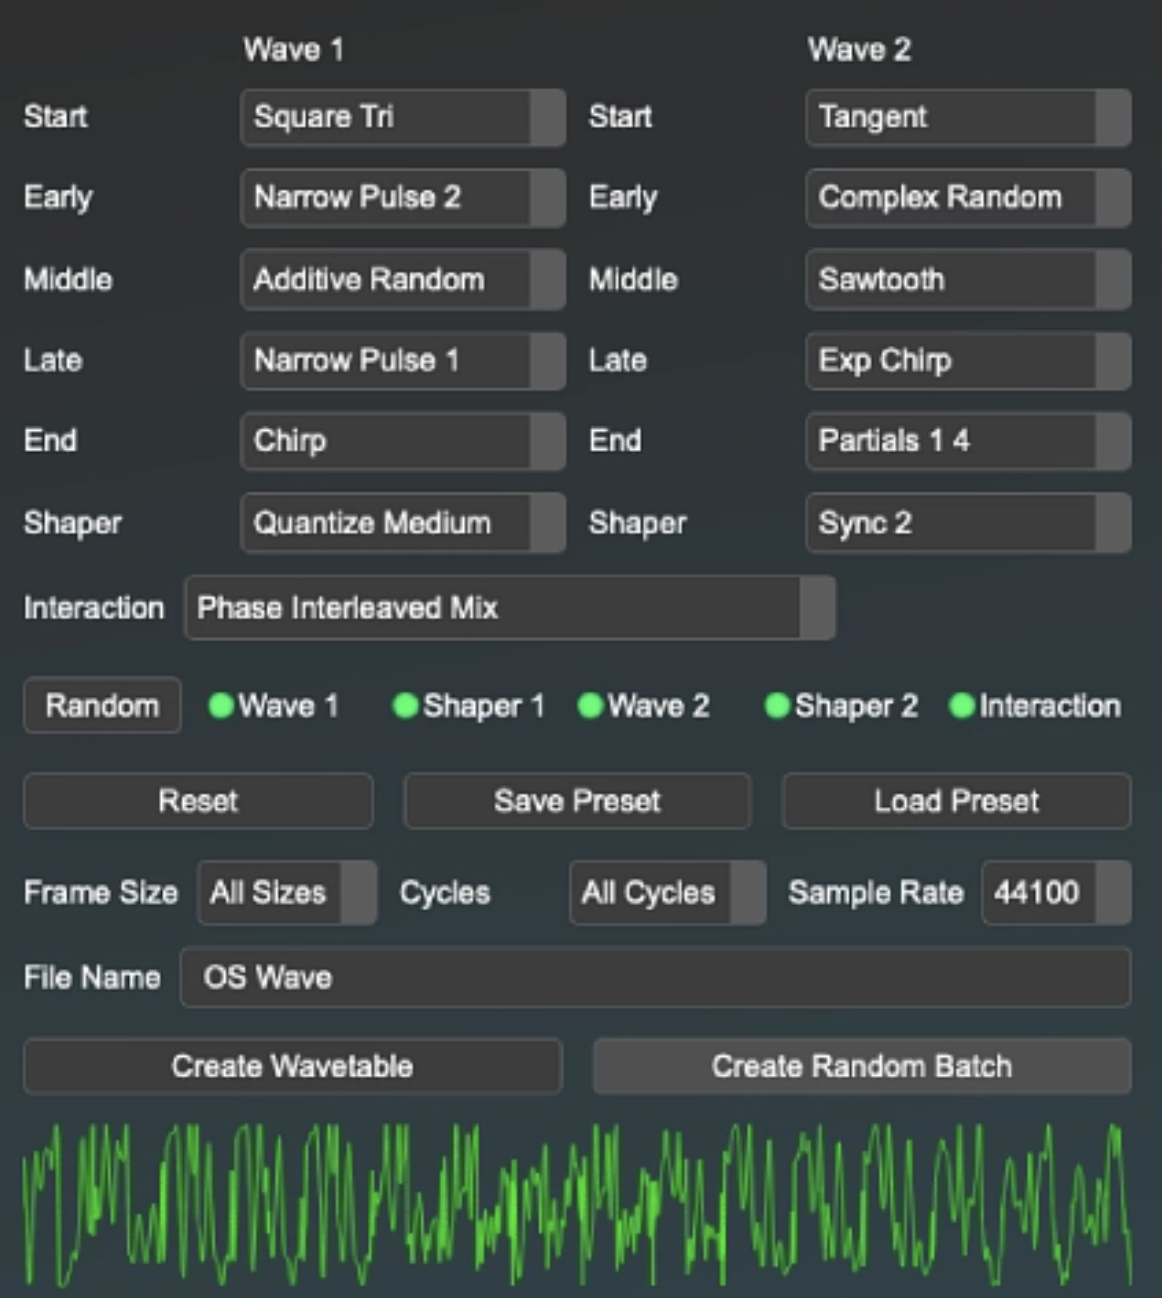Edit the File Name field containing OS Wave
Screen dimensions: 1162x1298
pyautogui.click(x=655, y=978)
